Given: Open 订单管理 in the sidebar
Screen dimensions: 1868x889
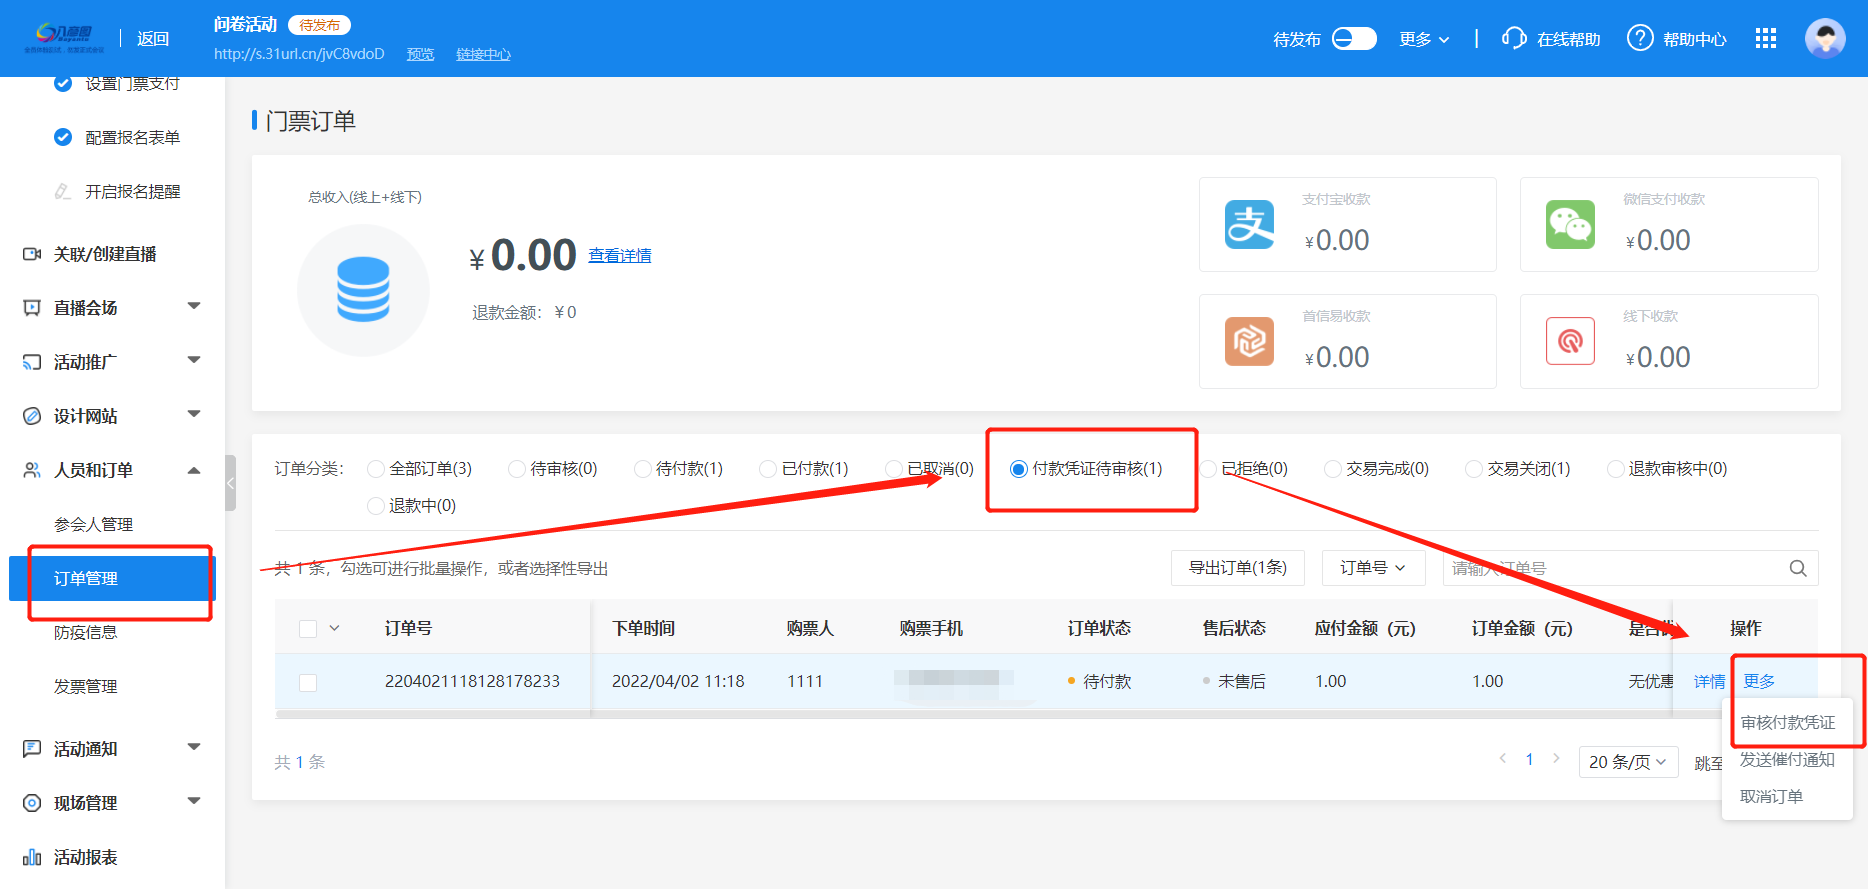Looking at the screenshot, I should pyautogui.click(x=112, y=579).
